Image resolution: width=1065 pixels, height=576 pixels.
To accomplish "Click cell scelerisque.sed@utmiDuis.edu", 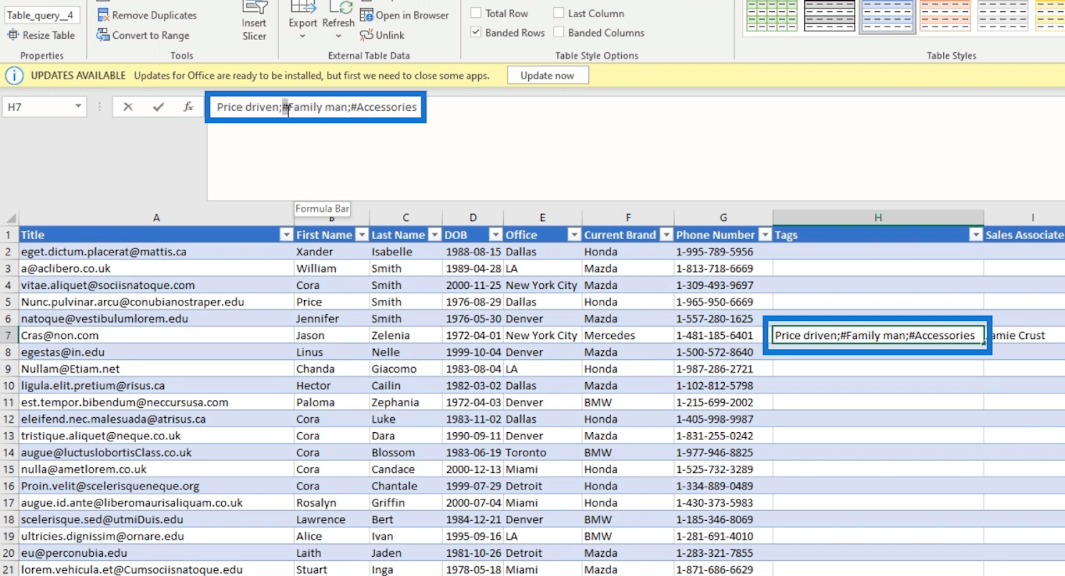I will pyautogui.click(x=156, y=520).
